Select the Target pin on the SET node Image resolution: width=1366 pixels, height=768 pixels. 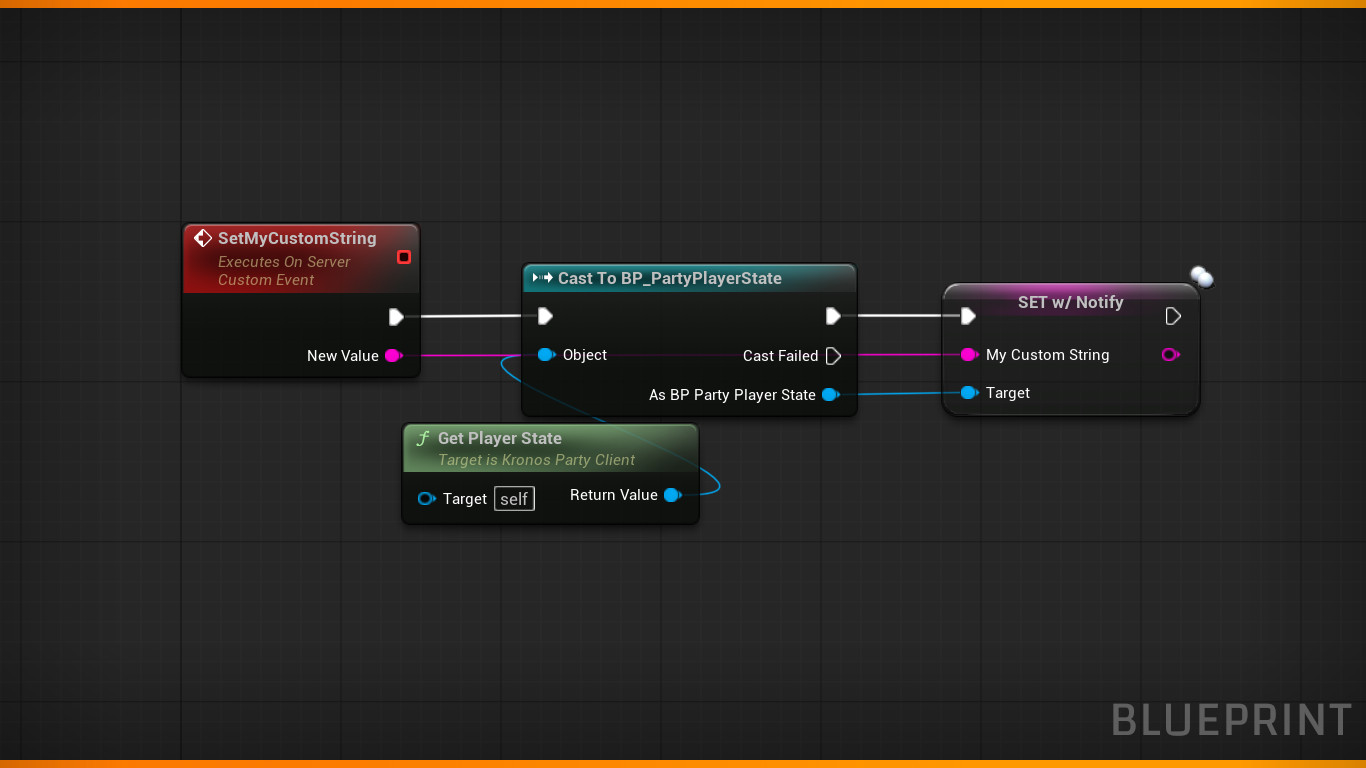tap(968, 393)
